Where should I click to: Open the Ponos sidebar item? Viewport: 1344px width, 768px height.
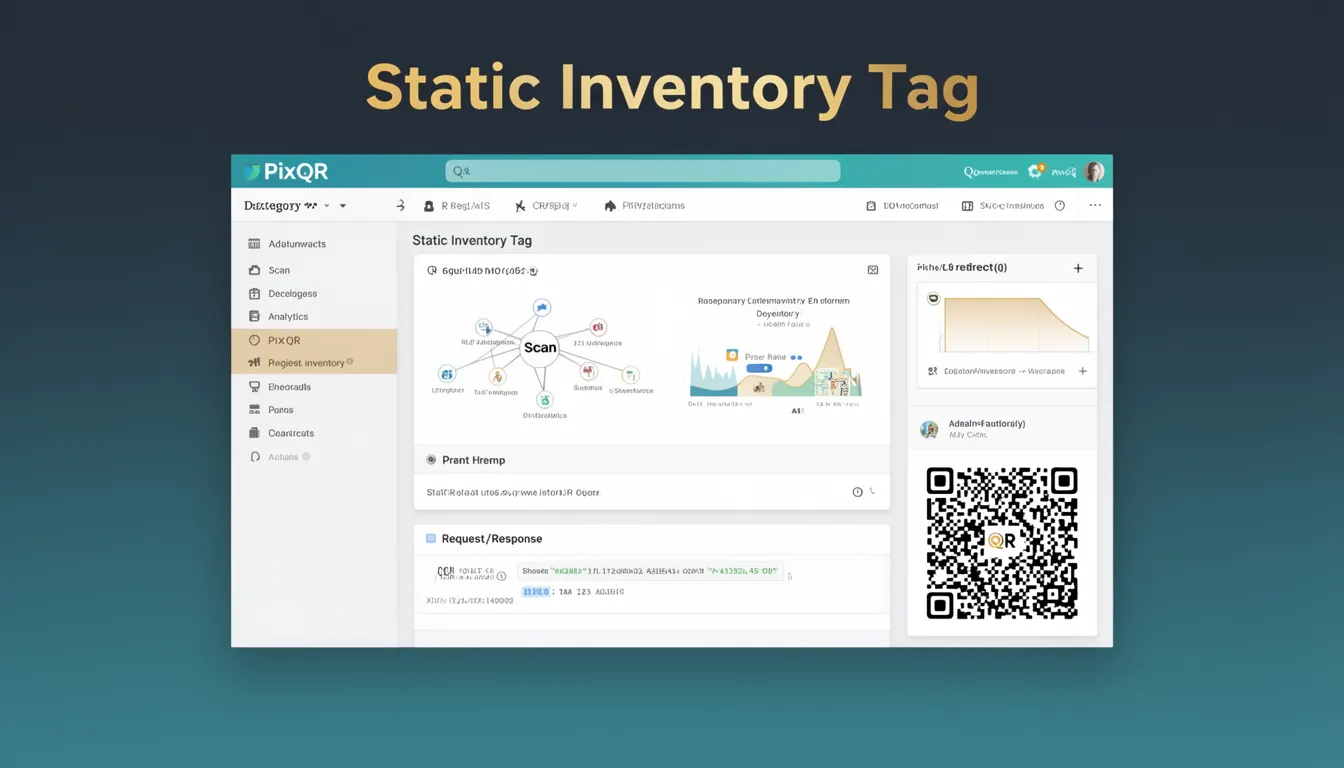click(271, 410)
